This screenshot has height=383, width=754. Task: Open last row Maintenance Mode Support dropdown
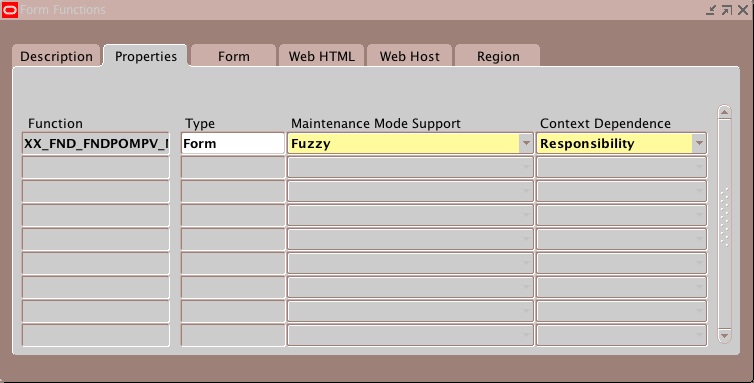click(x=526, y=335)
